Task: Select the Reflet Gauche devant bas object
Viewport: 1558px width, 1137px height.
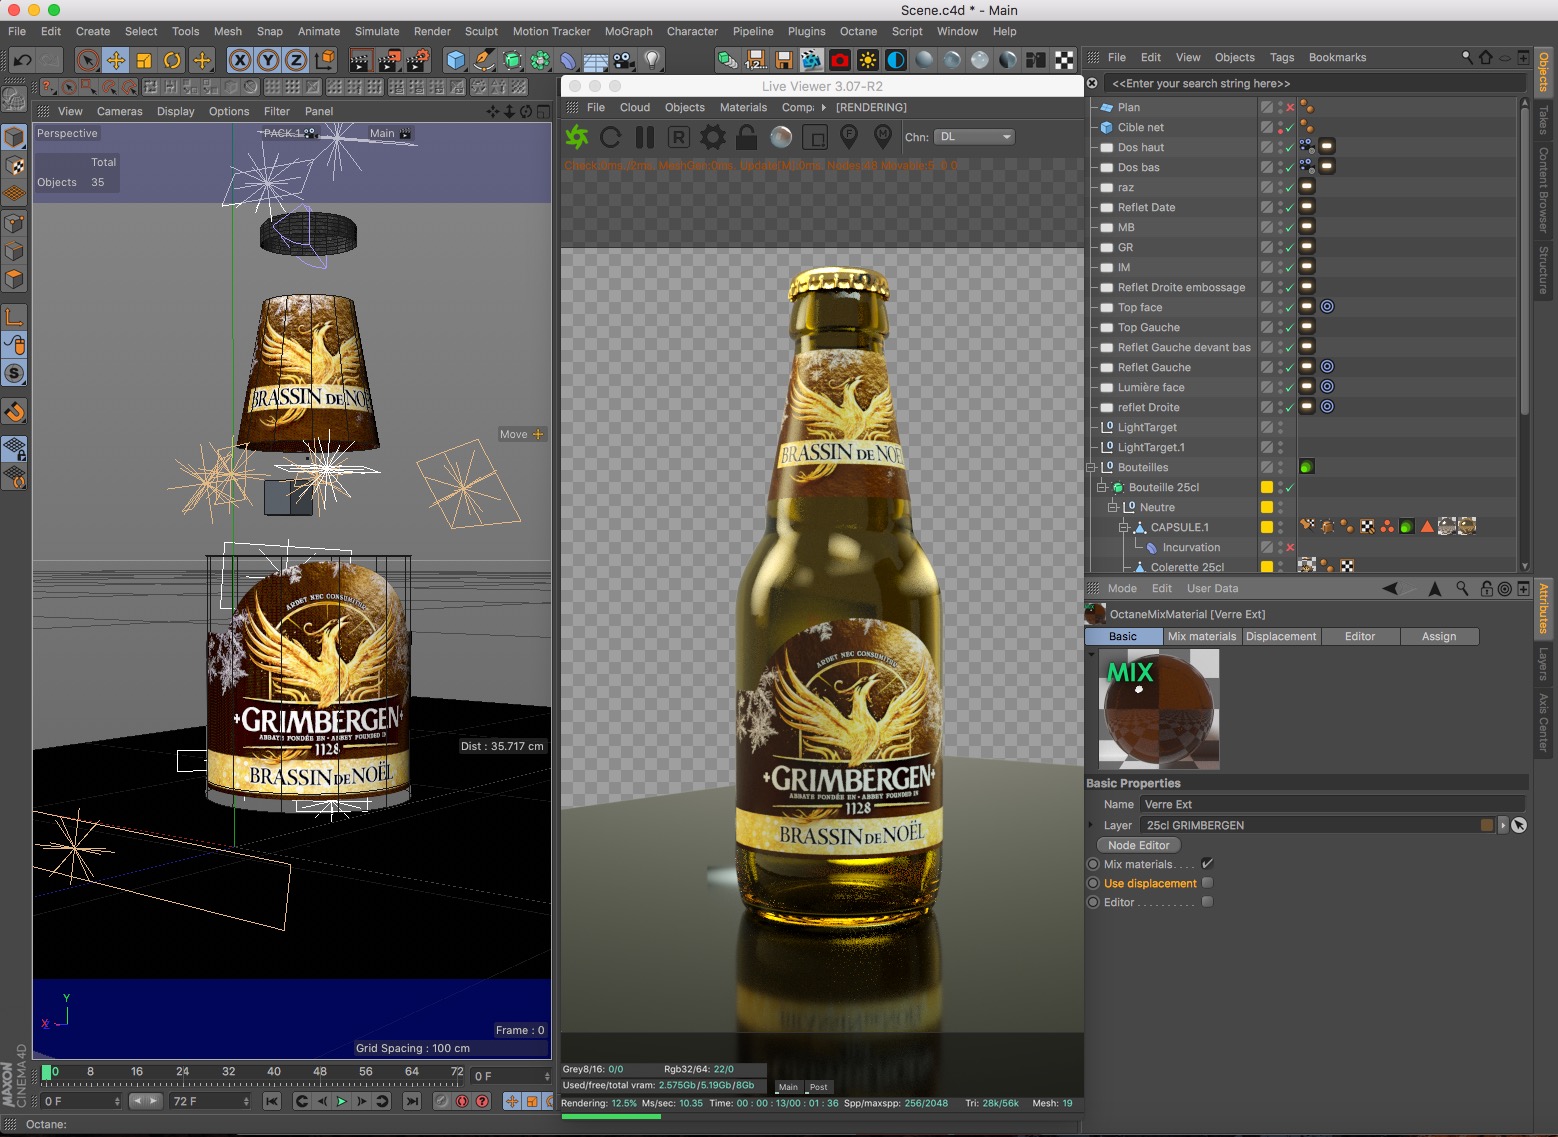Action: (x=1184, y=347)
